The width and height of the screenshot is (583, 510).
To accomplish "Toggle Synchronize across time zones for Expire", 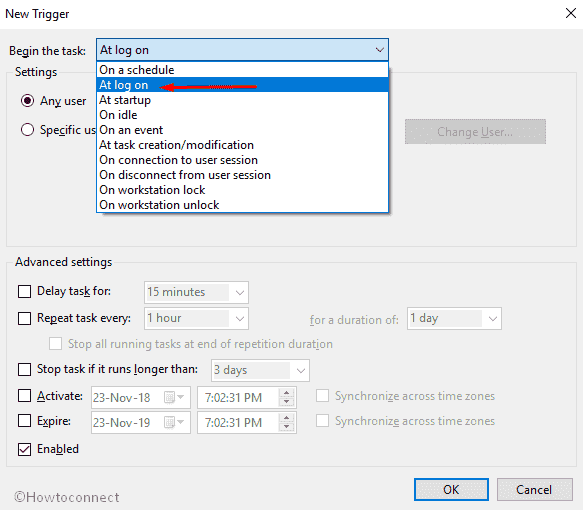I will pyautogui.click(x=322, y=420).
